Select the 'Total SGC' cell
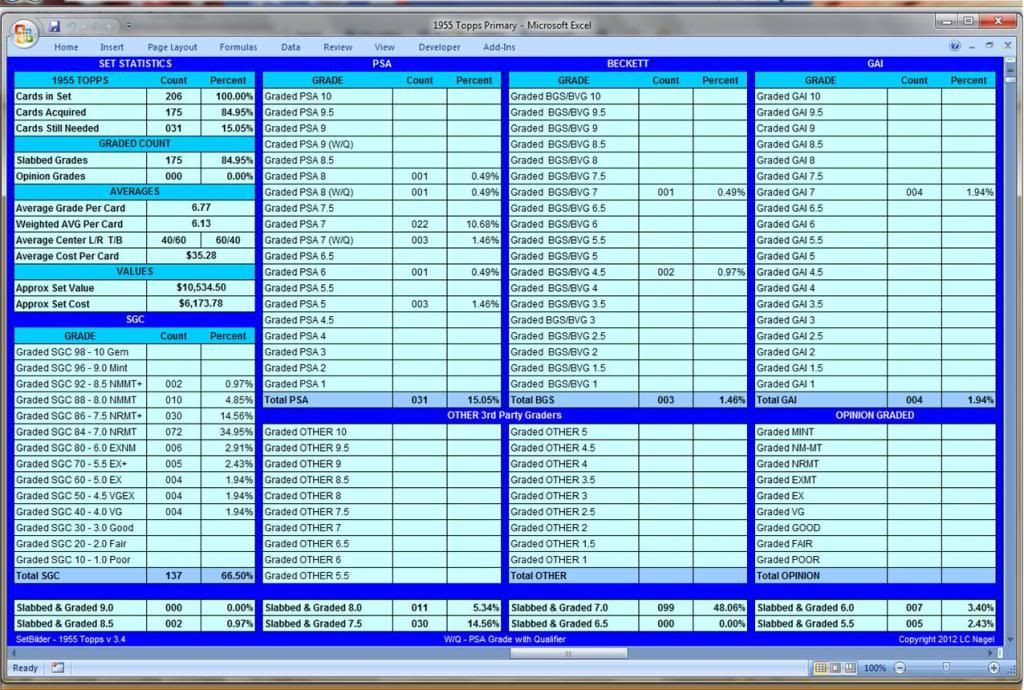The width and height of the screenshot is (1024, 690). tap(80, 576)
